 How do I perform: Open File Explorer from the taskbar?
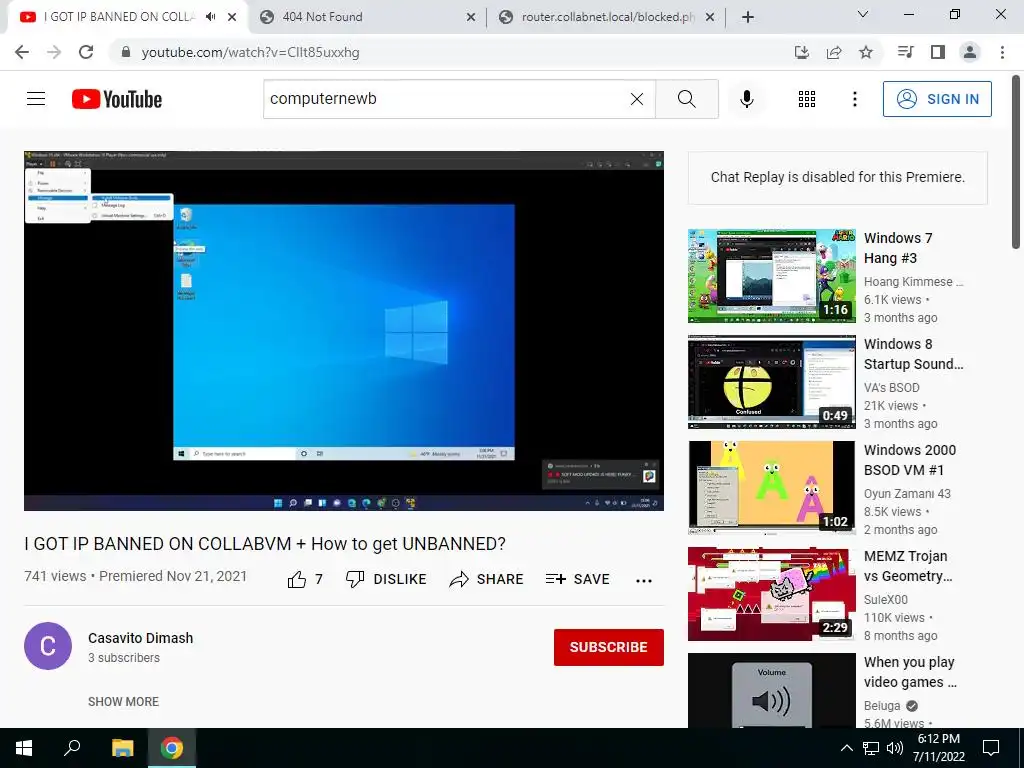click(x=122, y=748)
